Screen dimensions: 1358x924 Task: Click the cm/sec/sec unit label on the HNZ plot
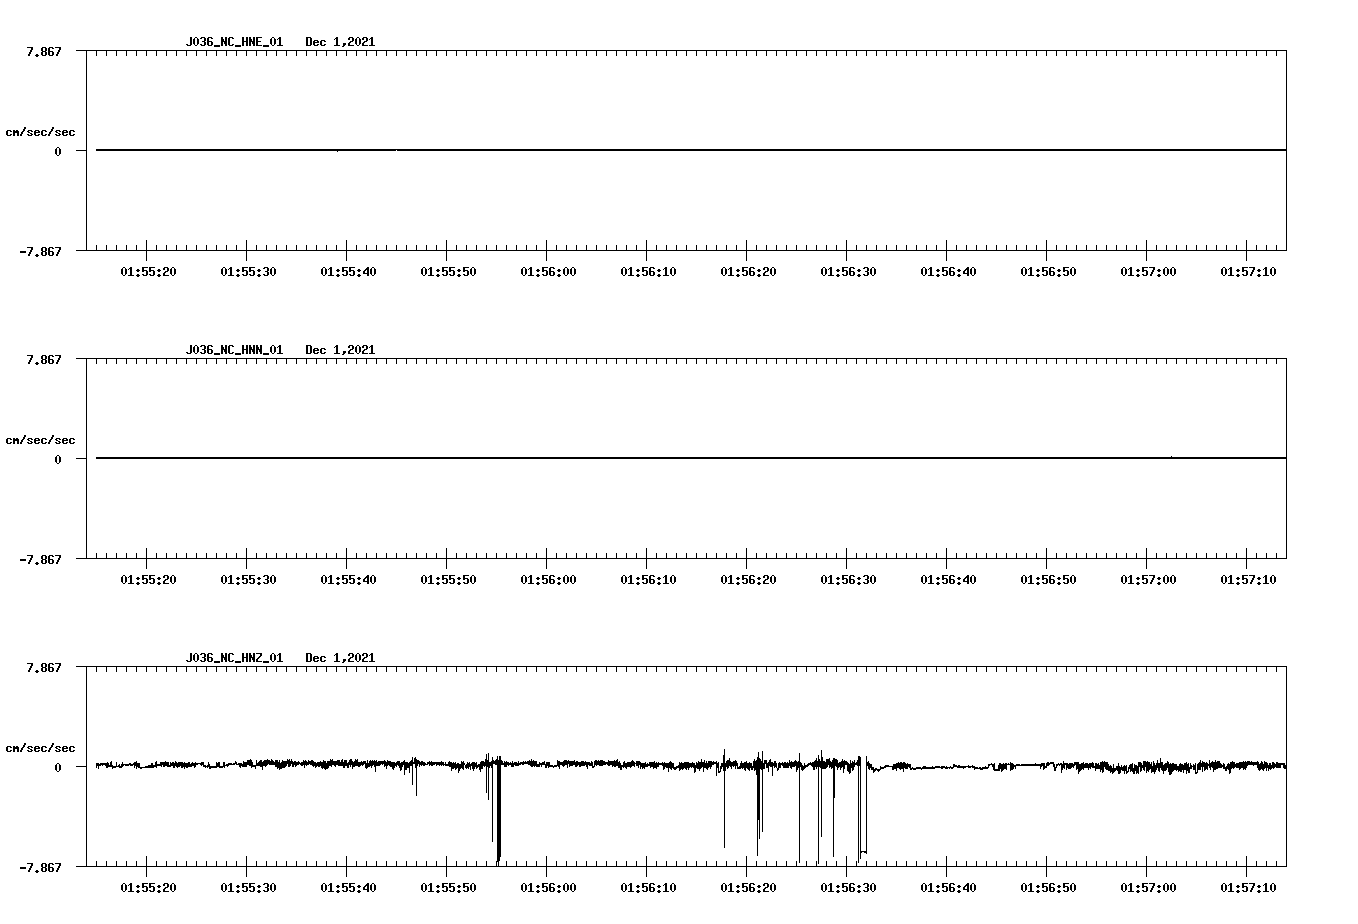(40, 748)
